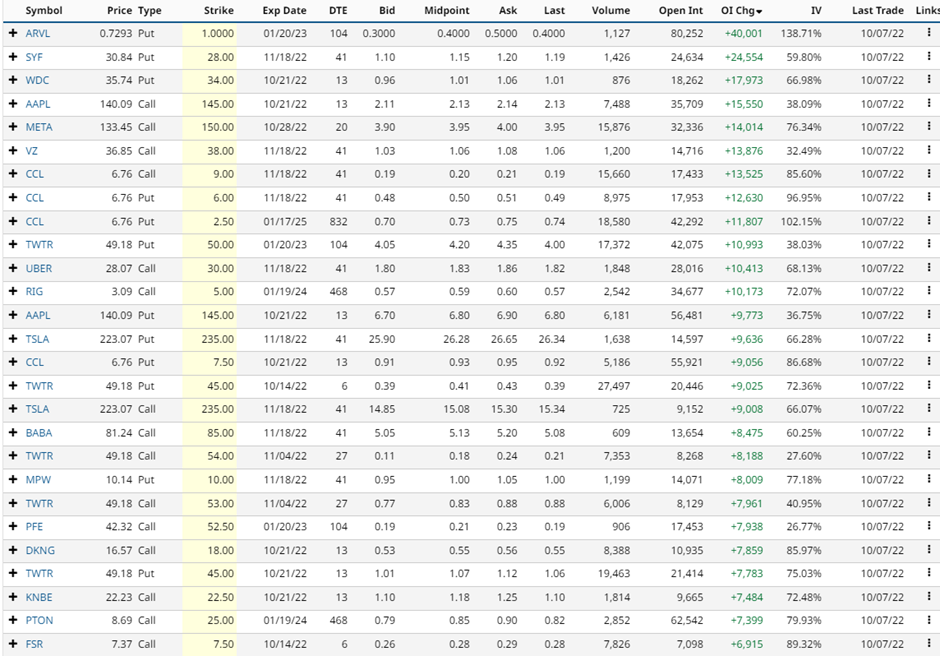Select the 138.71% IV value for ARVL

(x=801, y=34)
